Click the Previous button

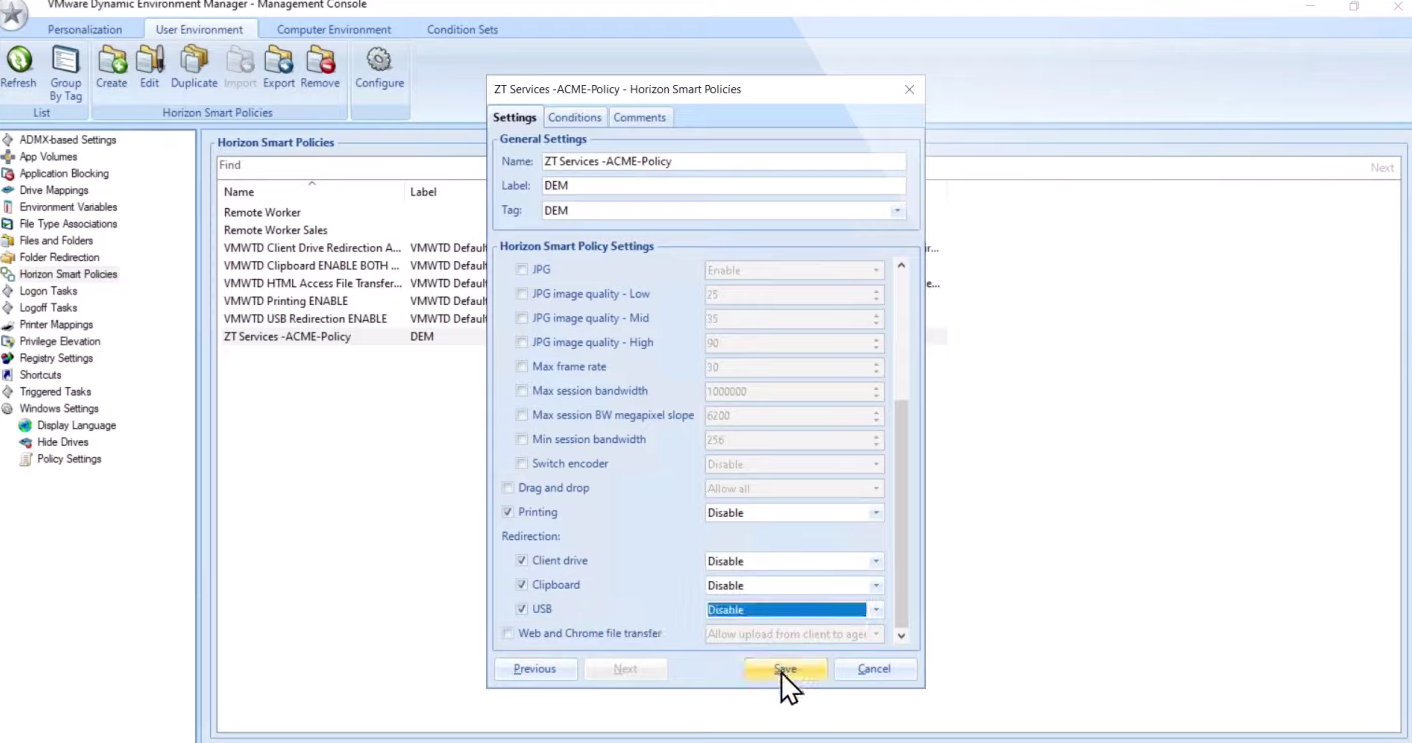(535, 669)
